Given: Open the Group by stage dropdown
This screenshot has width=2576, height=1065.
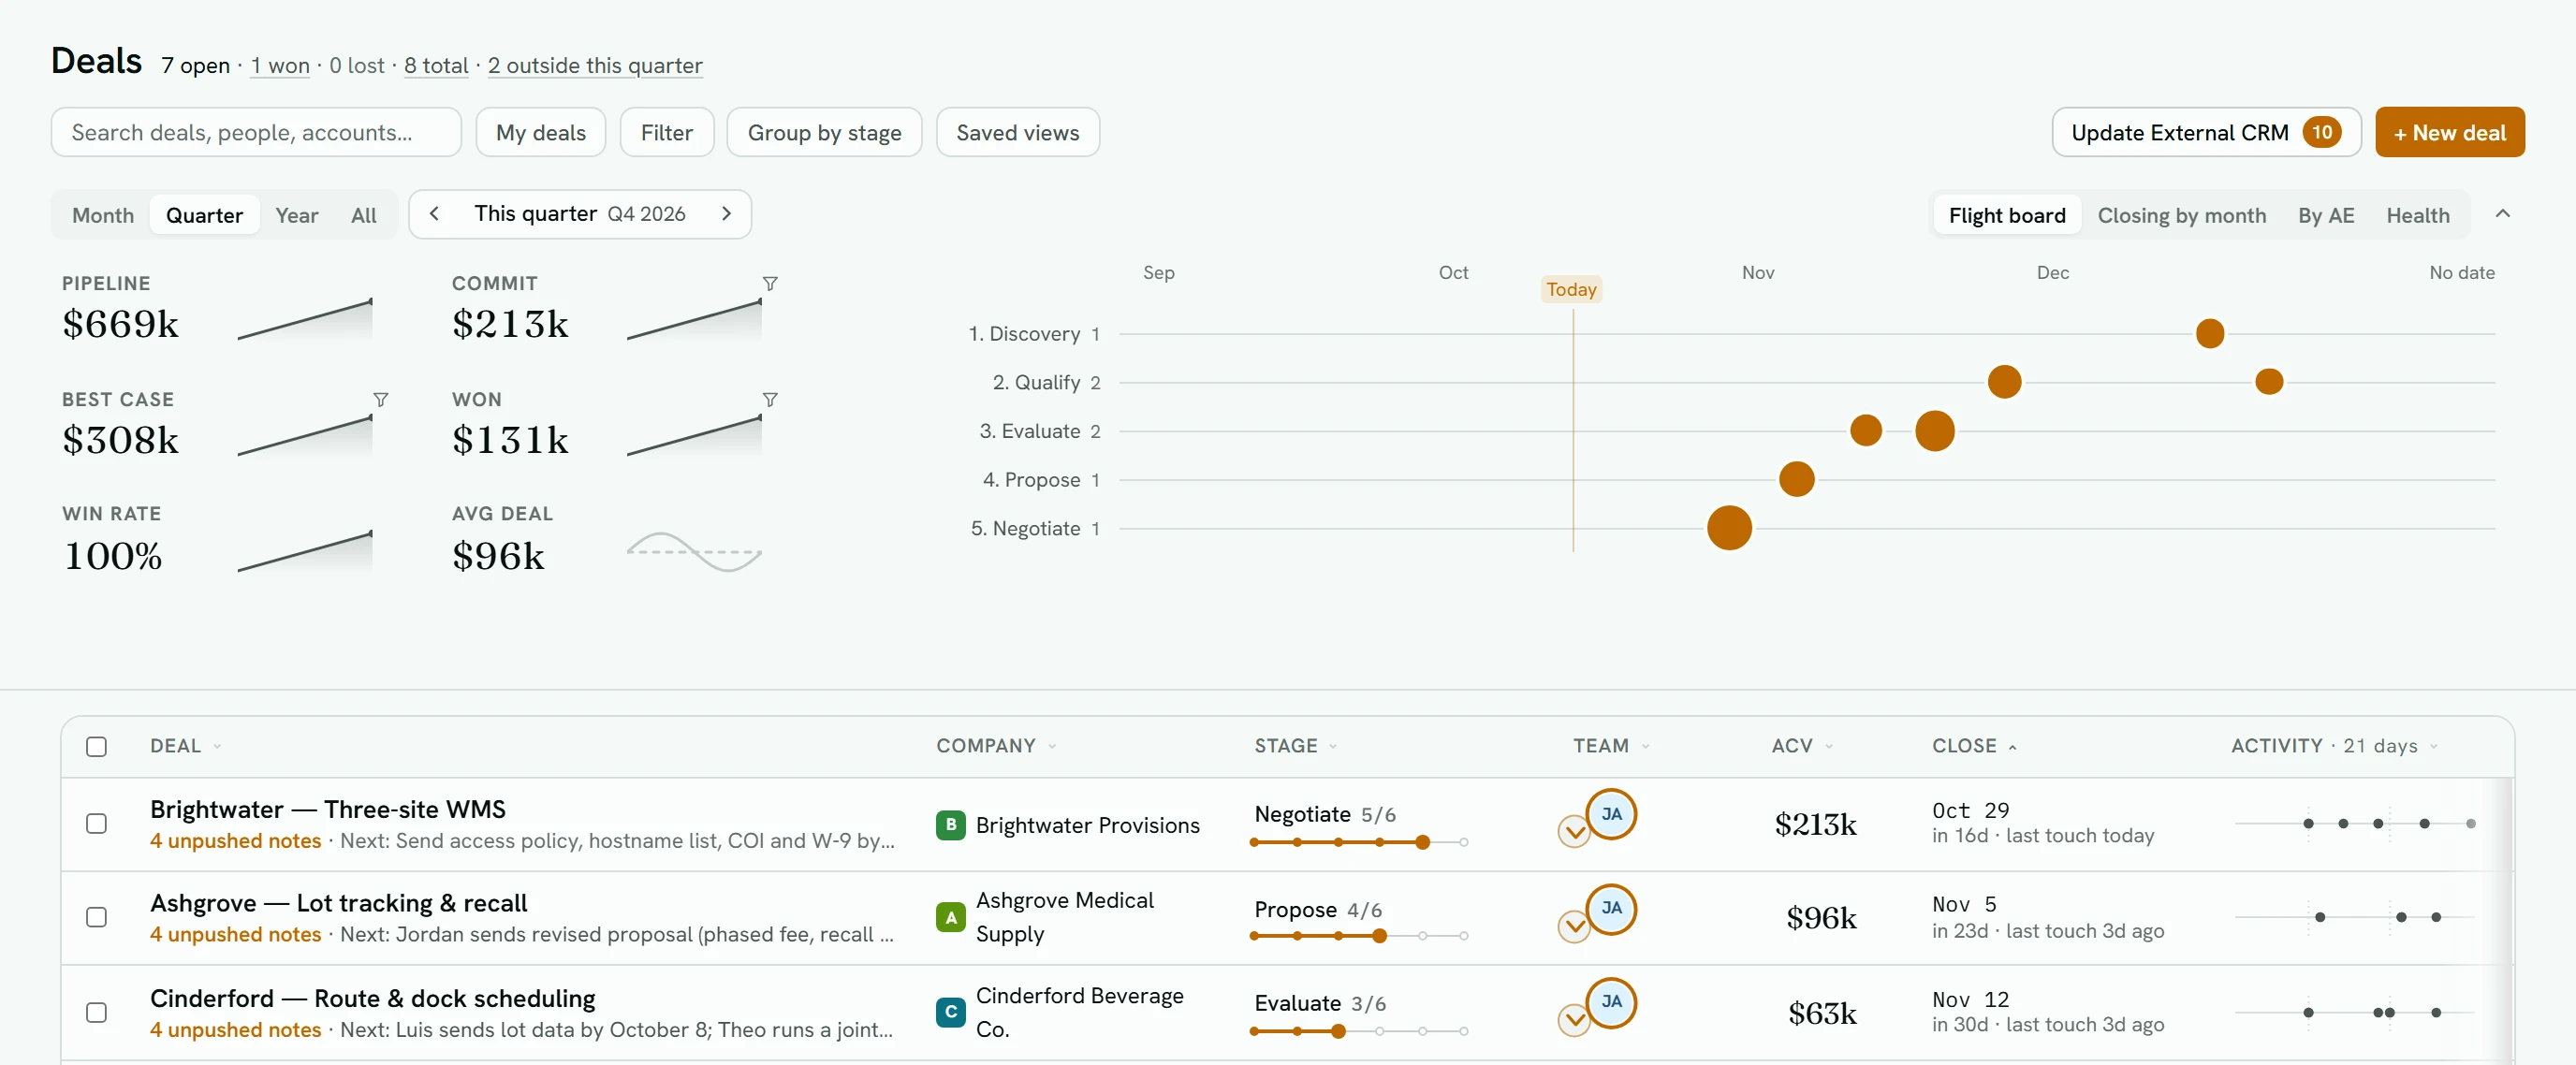Looking at the screenshot, I should pyautogui.click(x=823, y=133).
